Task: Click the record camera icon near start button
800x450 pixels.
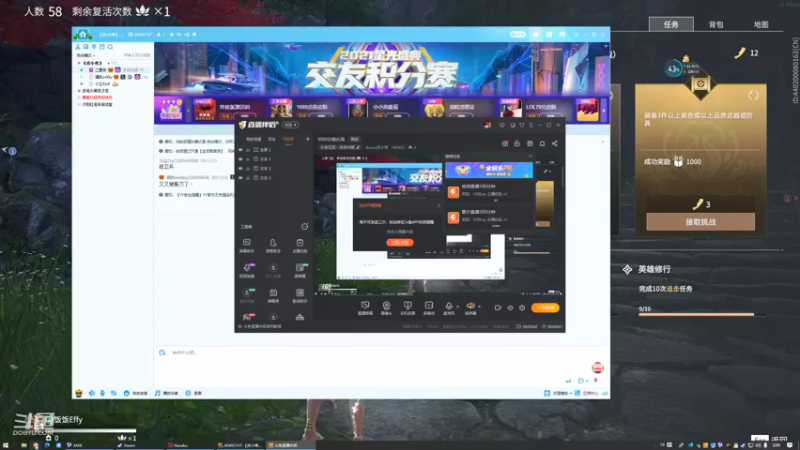Action: [498, 308]
